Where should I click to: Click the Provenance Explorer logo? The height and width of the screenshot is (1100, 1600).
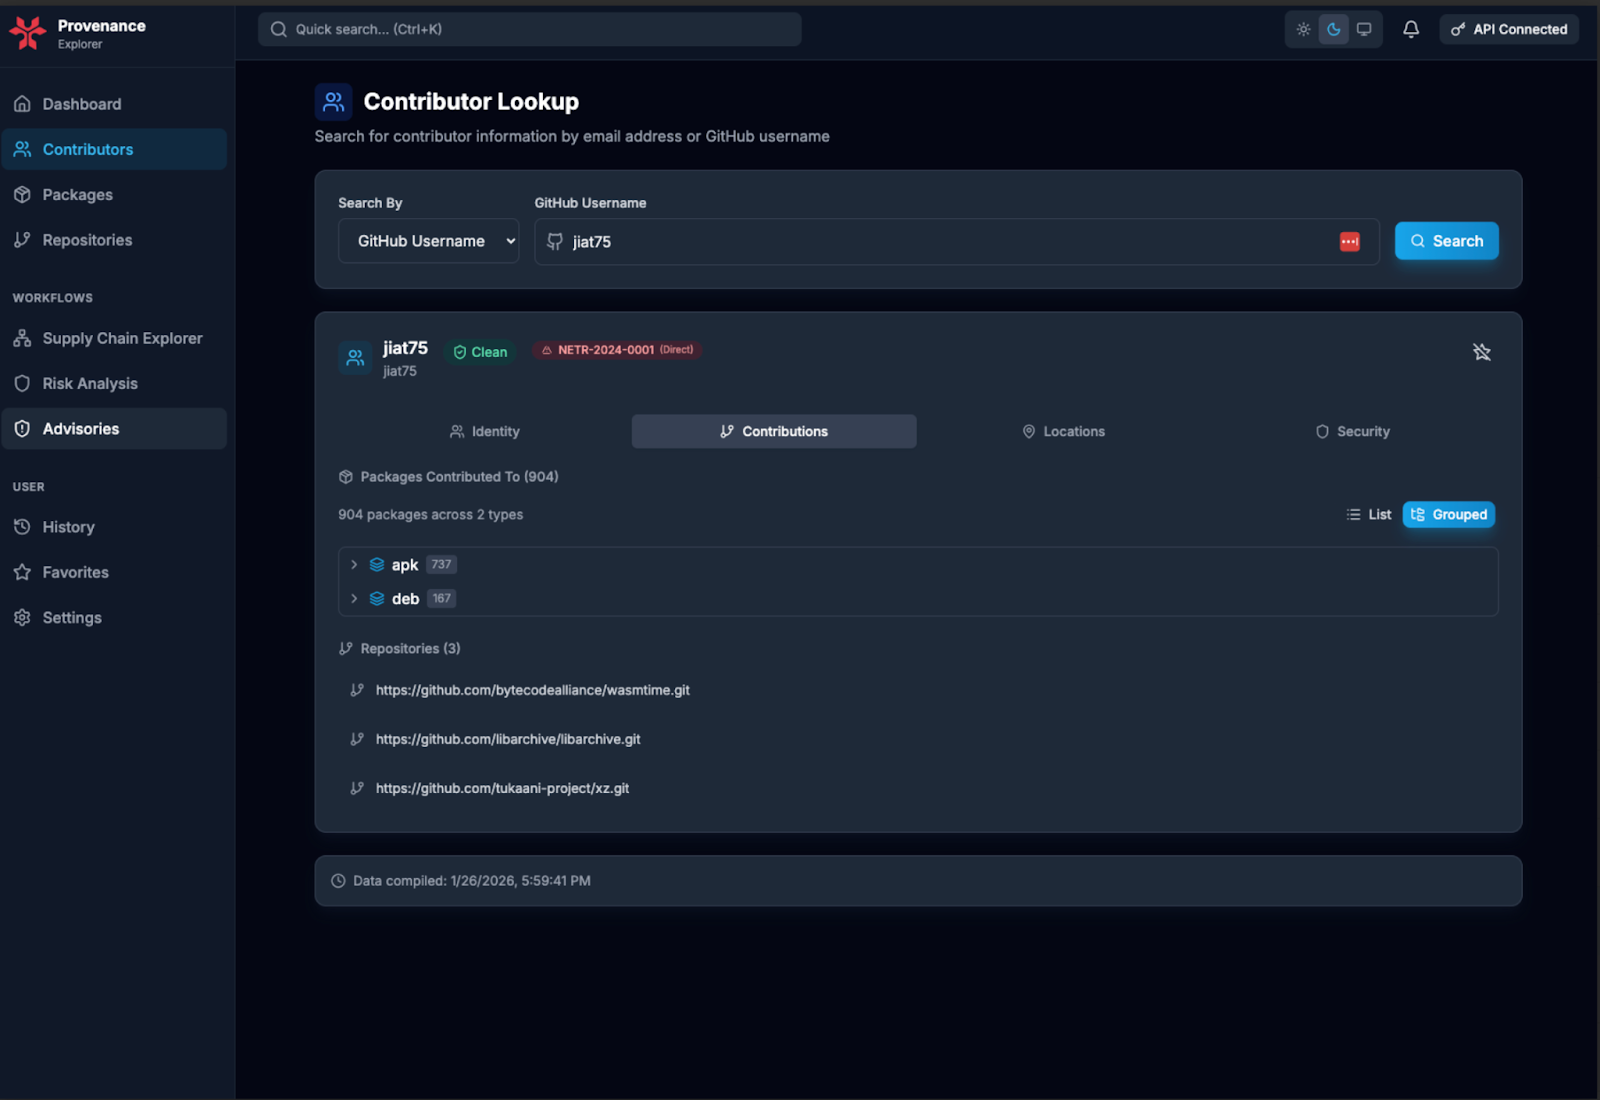click(x=28, y=33)
